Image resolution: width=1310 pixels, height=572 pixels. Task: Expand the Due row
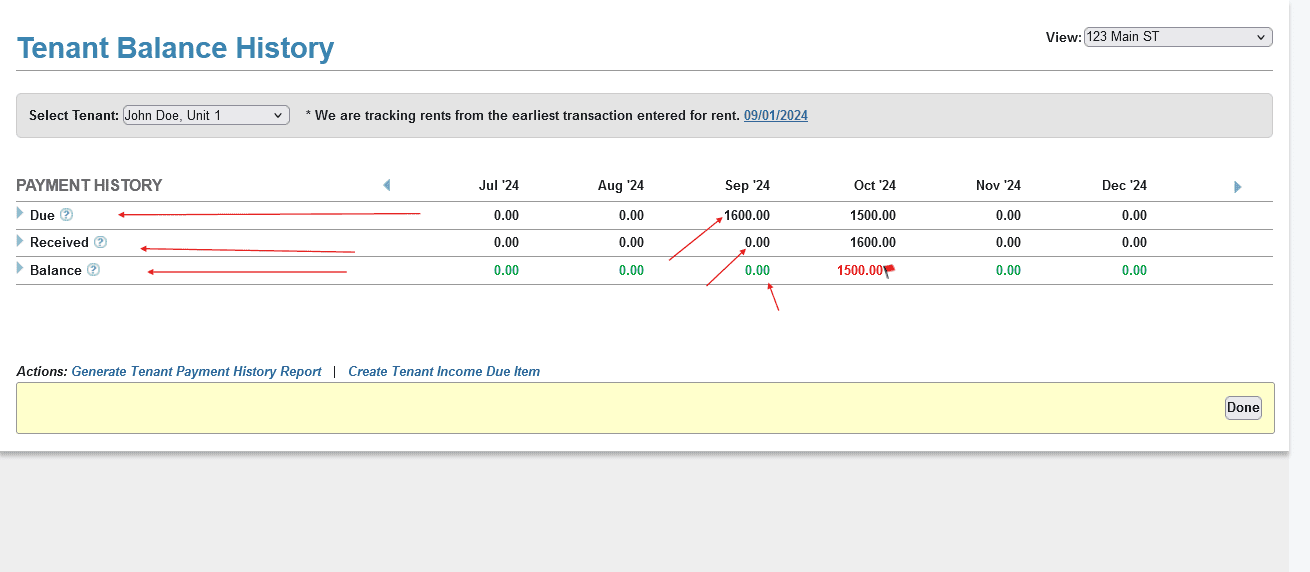(x=20, y=213)
